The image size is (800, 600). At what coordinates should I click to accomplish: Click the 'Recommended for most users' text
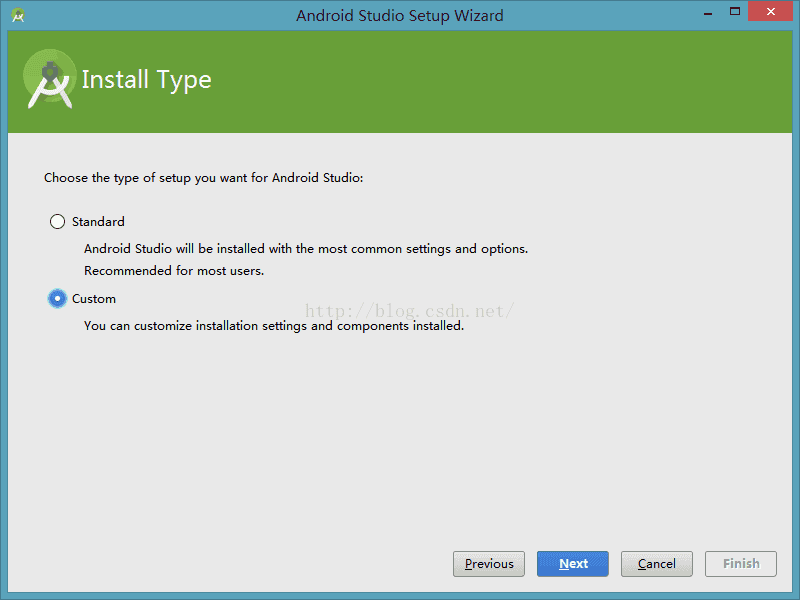[x=174, y=271]
